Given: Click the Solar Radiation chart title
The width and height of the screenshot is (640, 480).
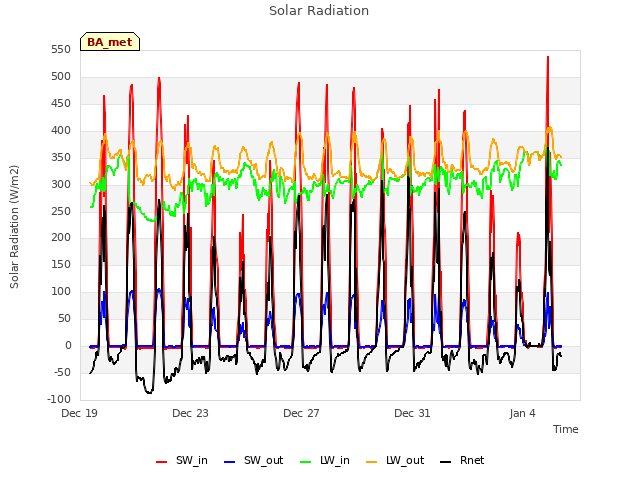Looking at the screenshot, I should click(x=319, y=11).
